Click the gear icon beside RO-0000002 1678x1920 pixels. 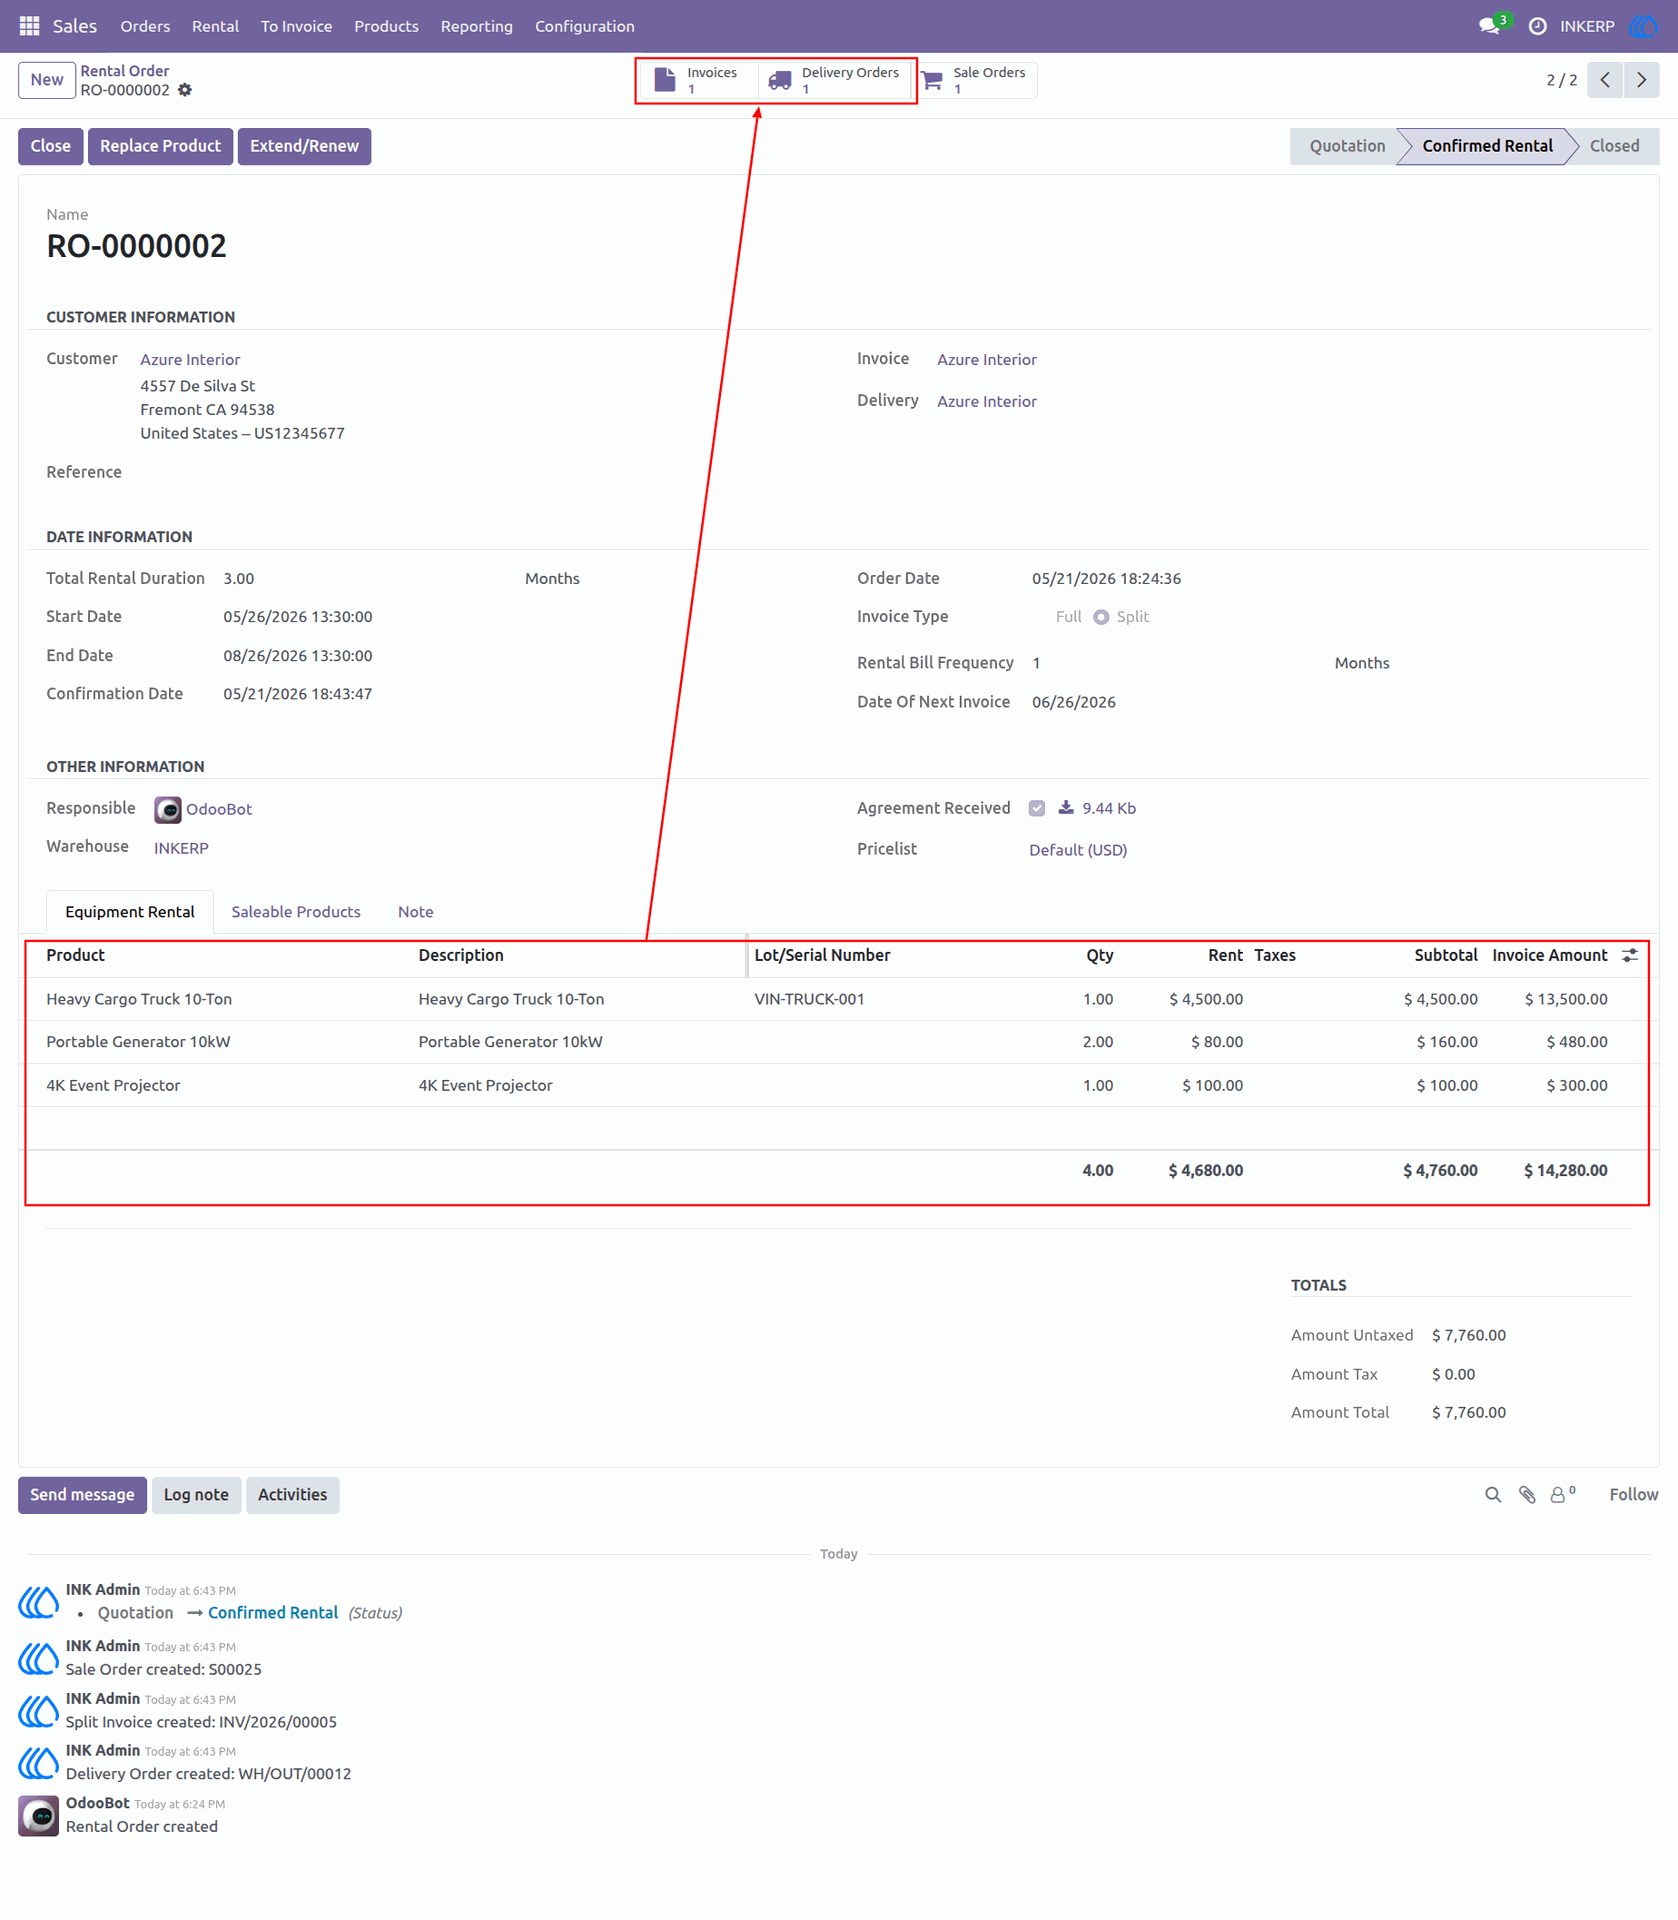[x=185, y=90]
